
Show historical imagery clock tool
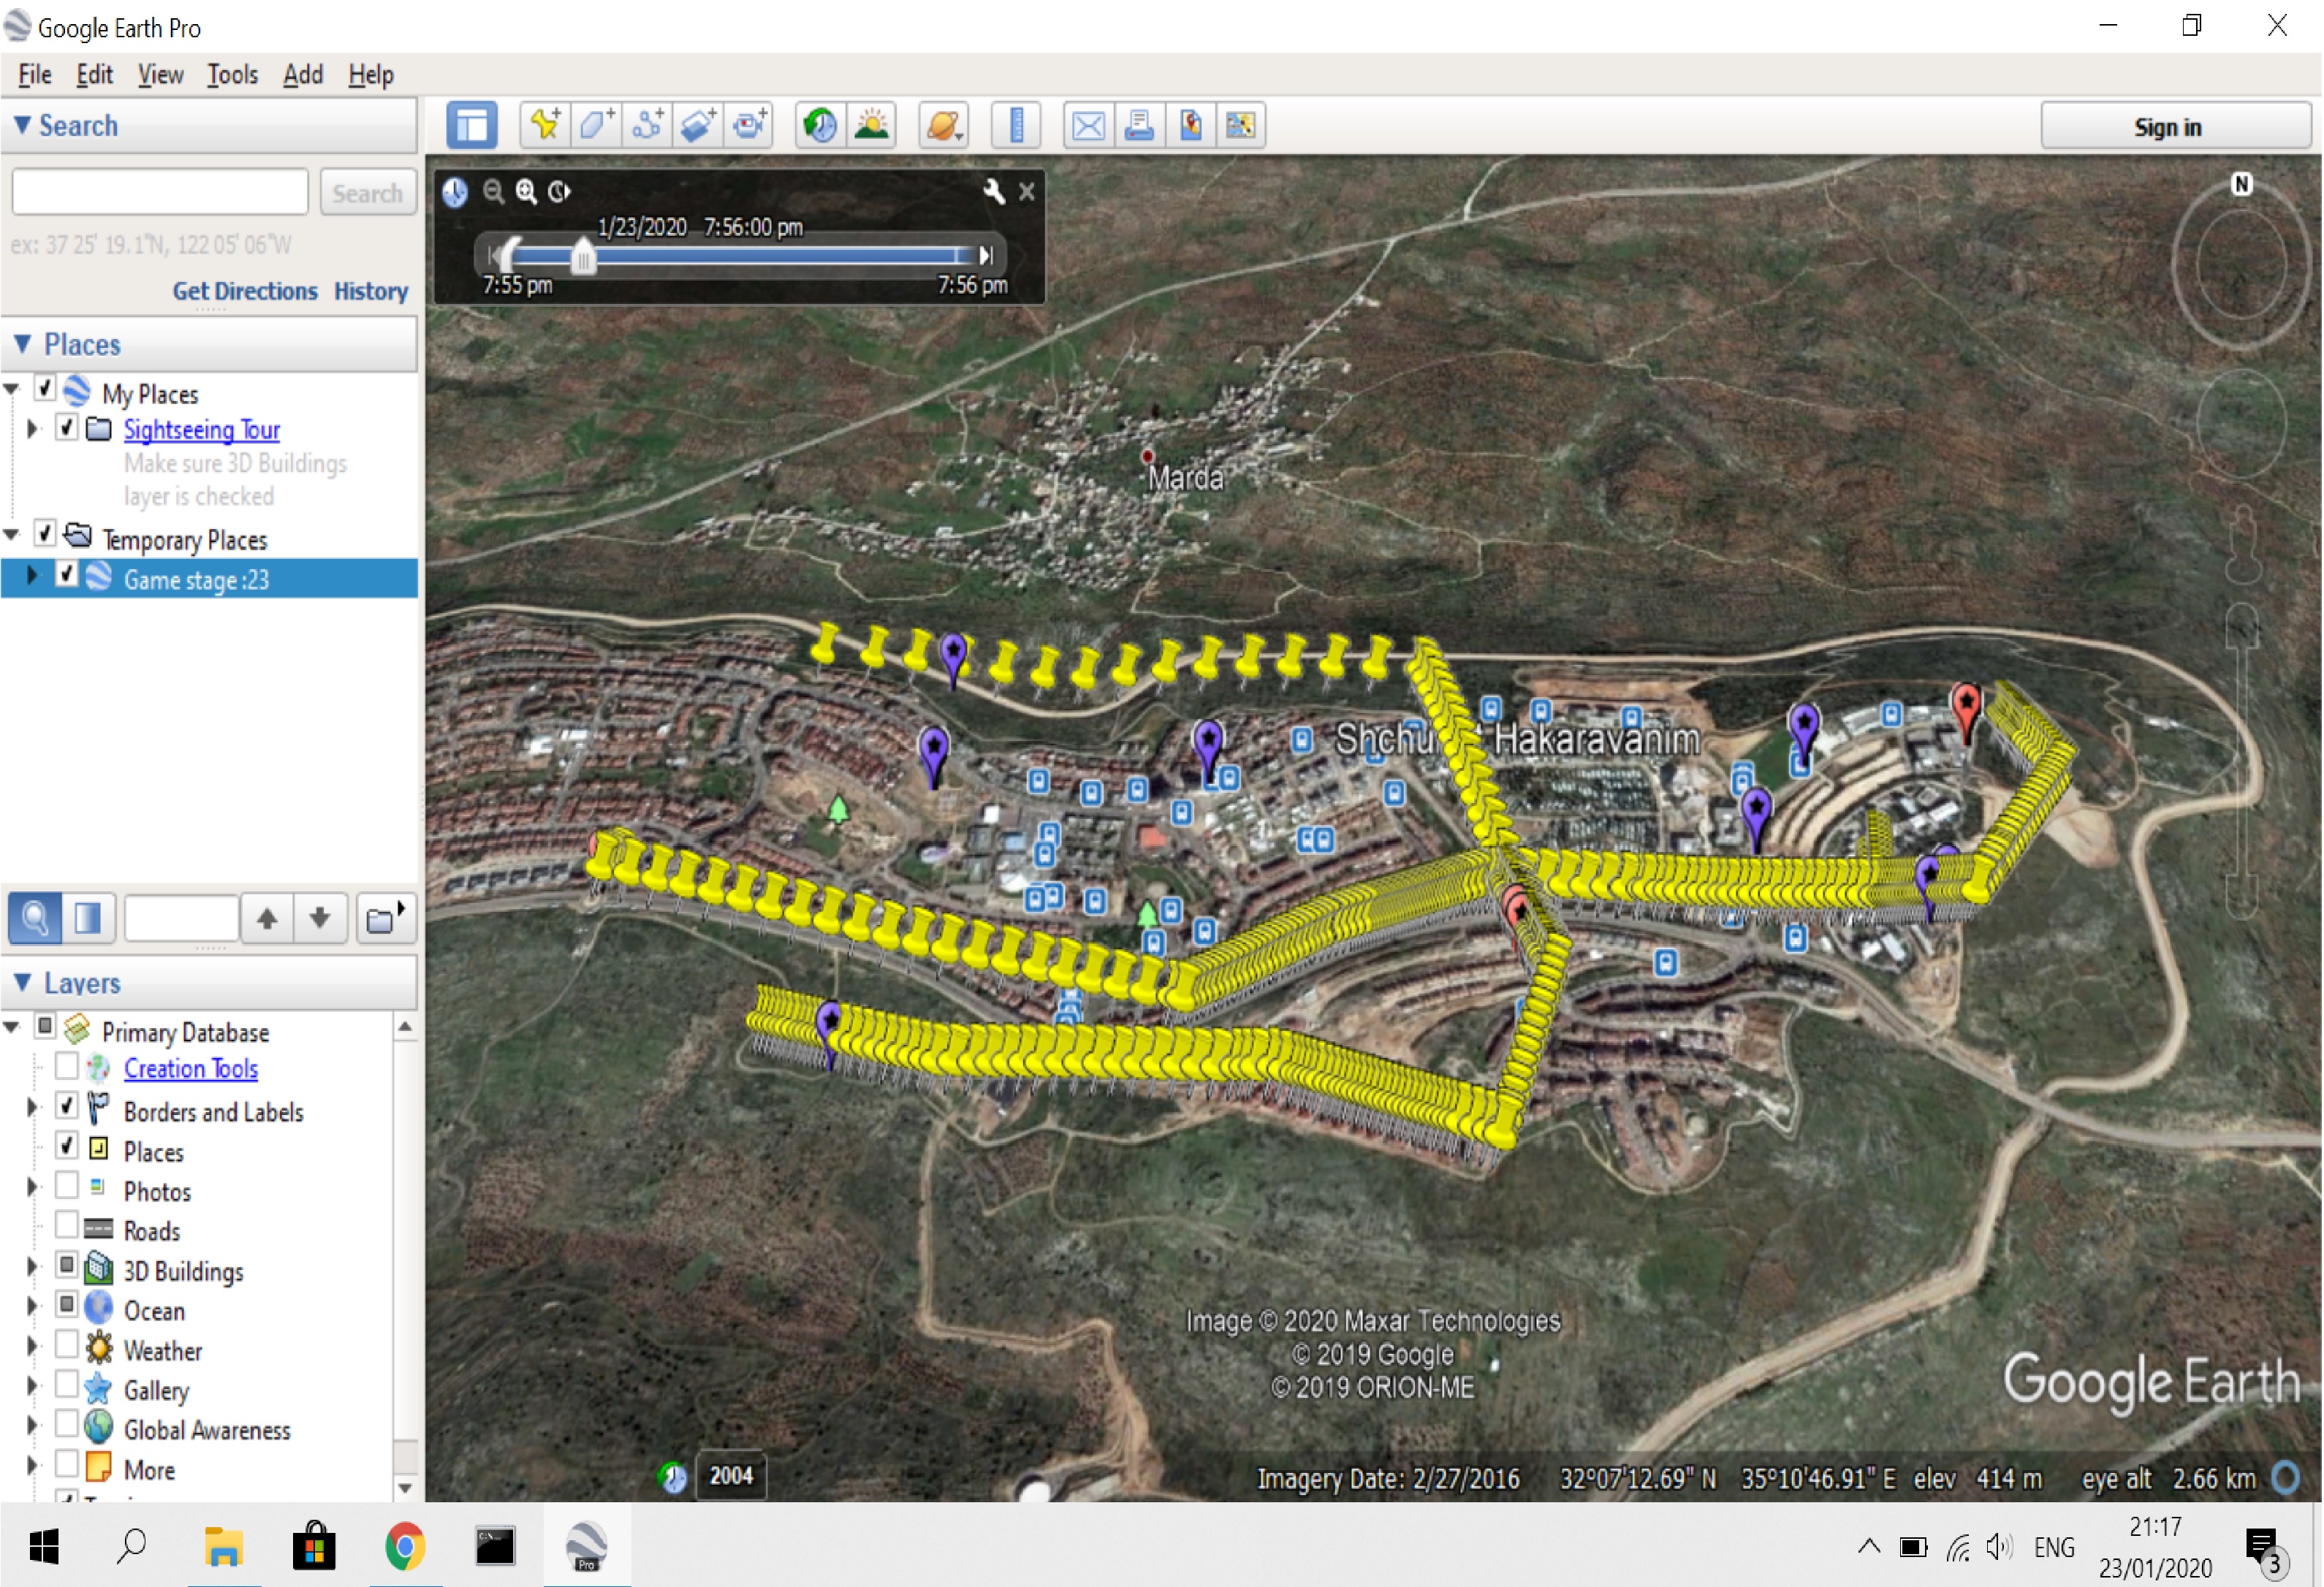coord(821,126)
